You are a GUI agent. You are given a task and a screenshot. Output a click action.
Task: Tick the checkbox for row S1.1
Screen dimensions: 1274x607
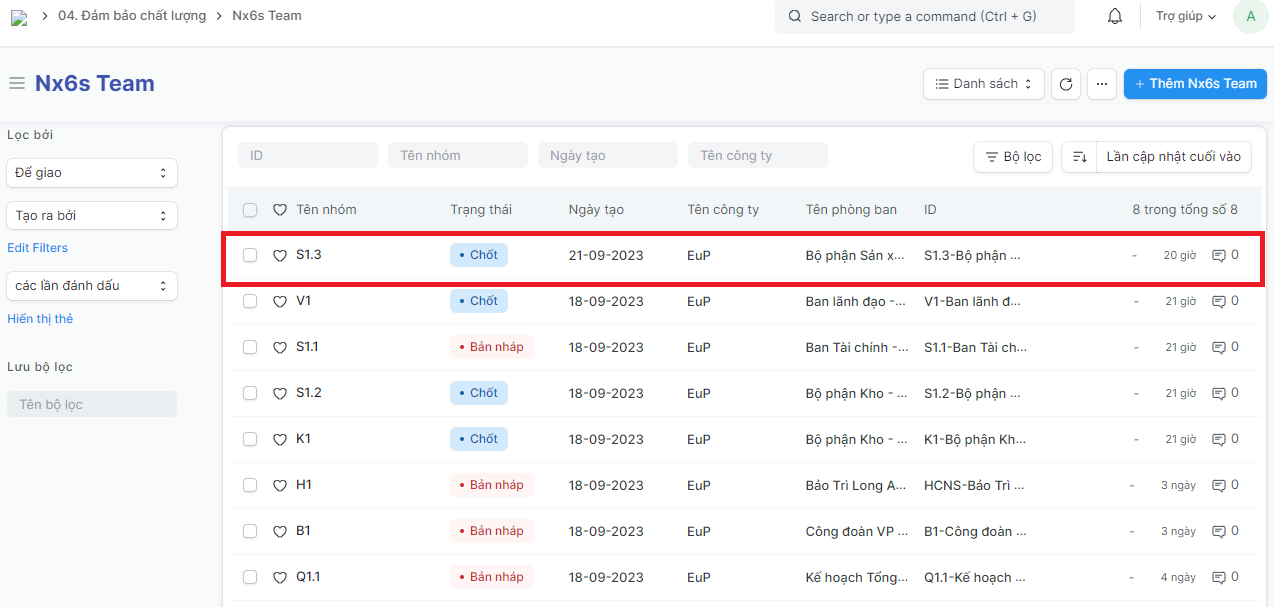tap(250, 347)
